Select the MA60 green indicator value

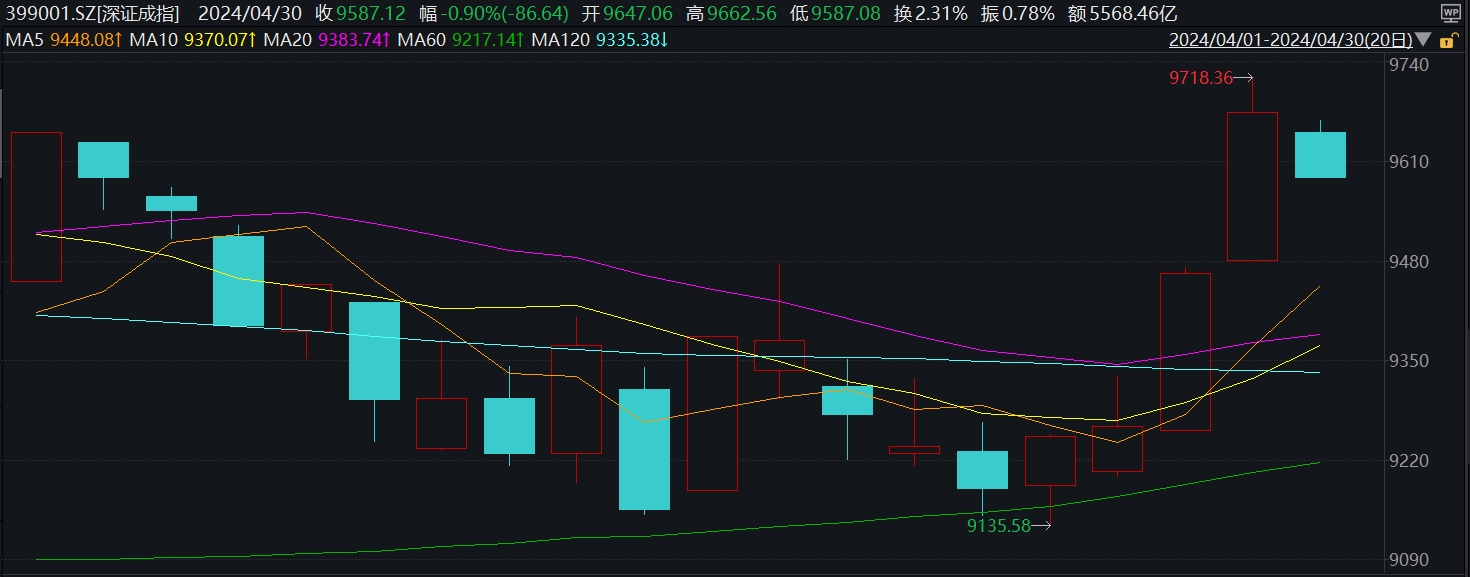pyautogui.click(x=487, y=40)
